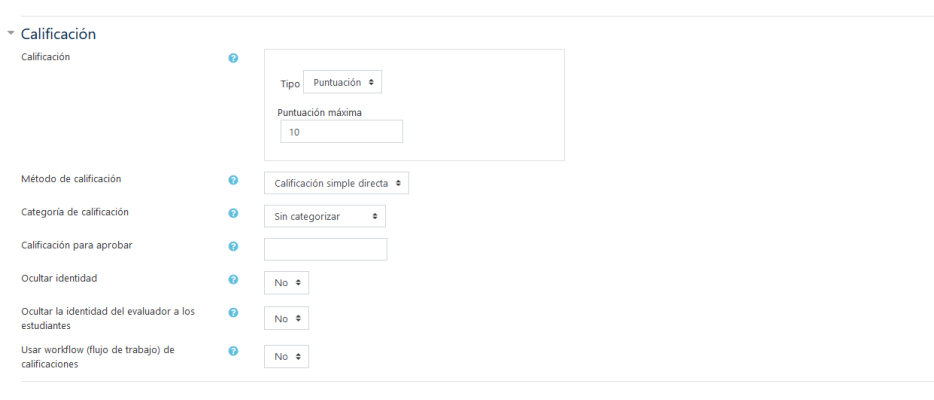Open the Tipo Puntuación dropdown
Screen dimensions: 934x400
pos(343,82)
